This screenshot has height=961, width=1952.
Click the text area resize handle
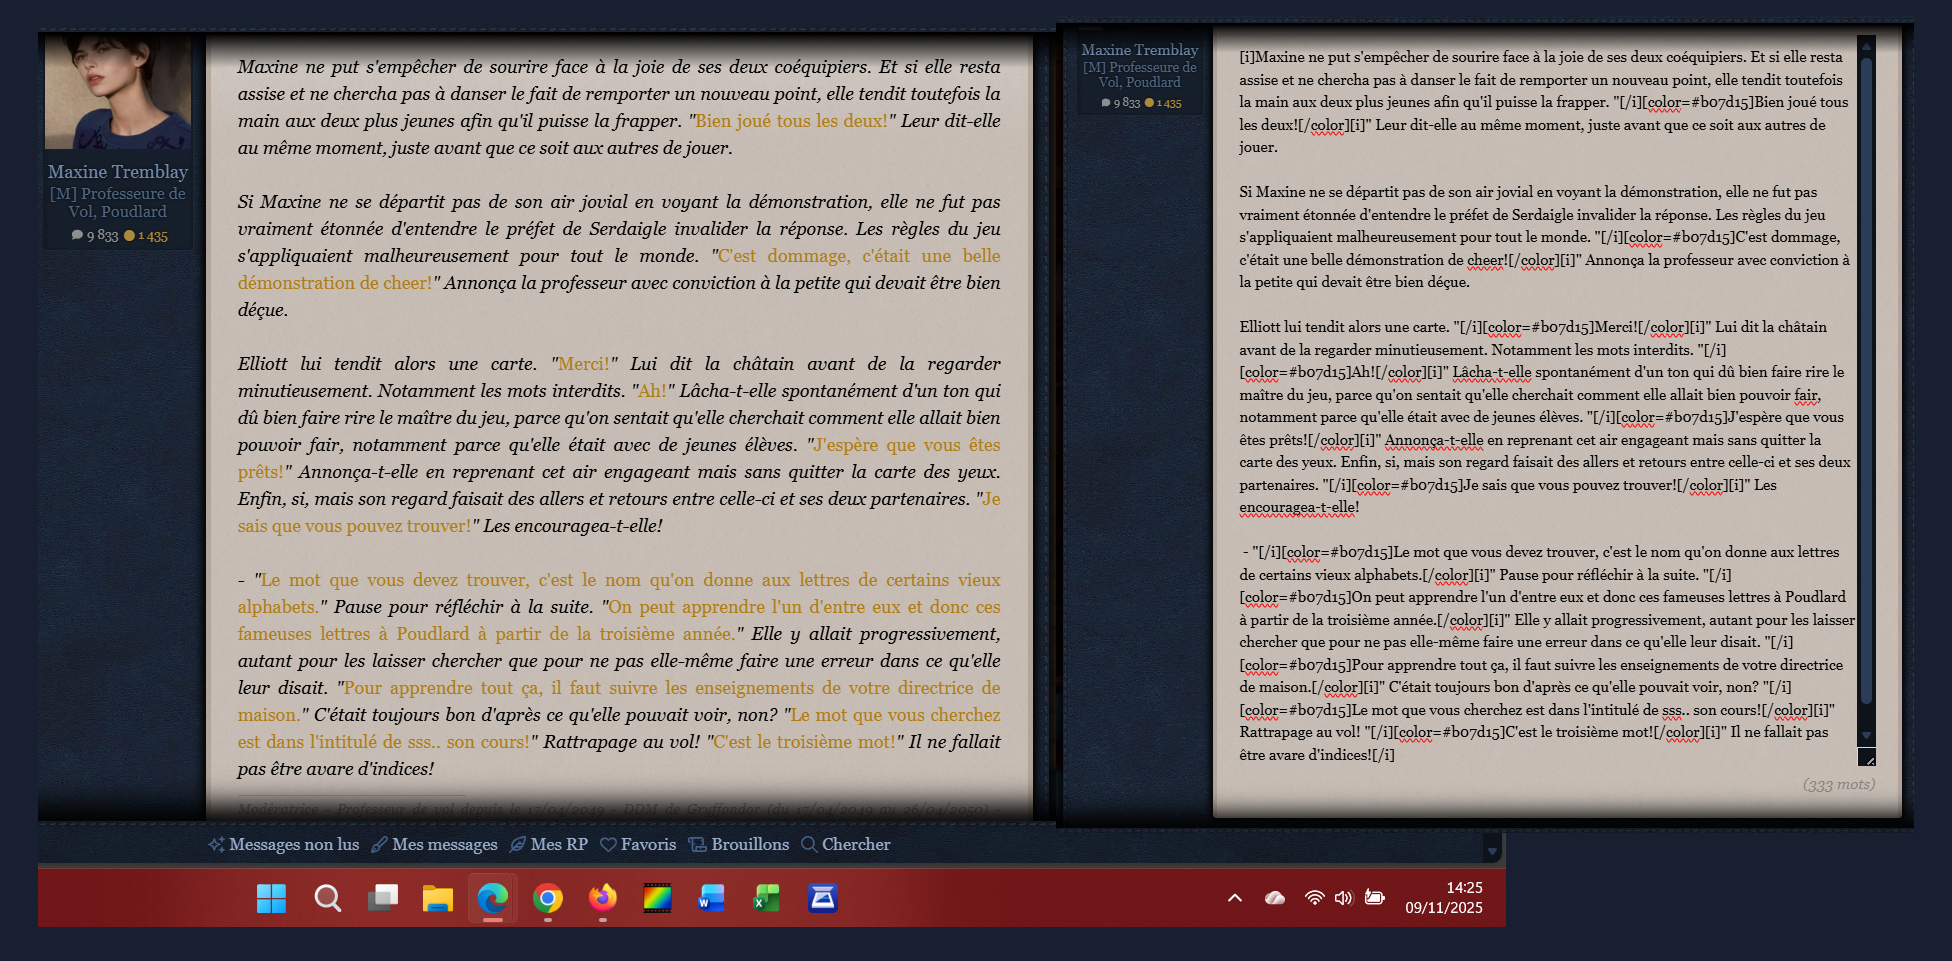point(1867,759)
